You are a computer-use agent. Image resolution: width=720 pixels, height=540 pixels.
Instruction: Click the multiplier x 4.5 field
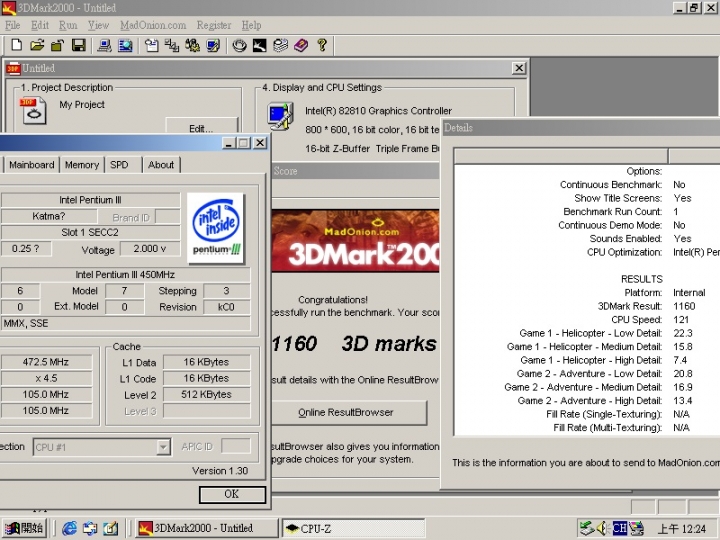click(46, 378)
